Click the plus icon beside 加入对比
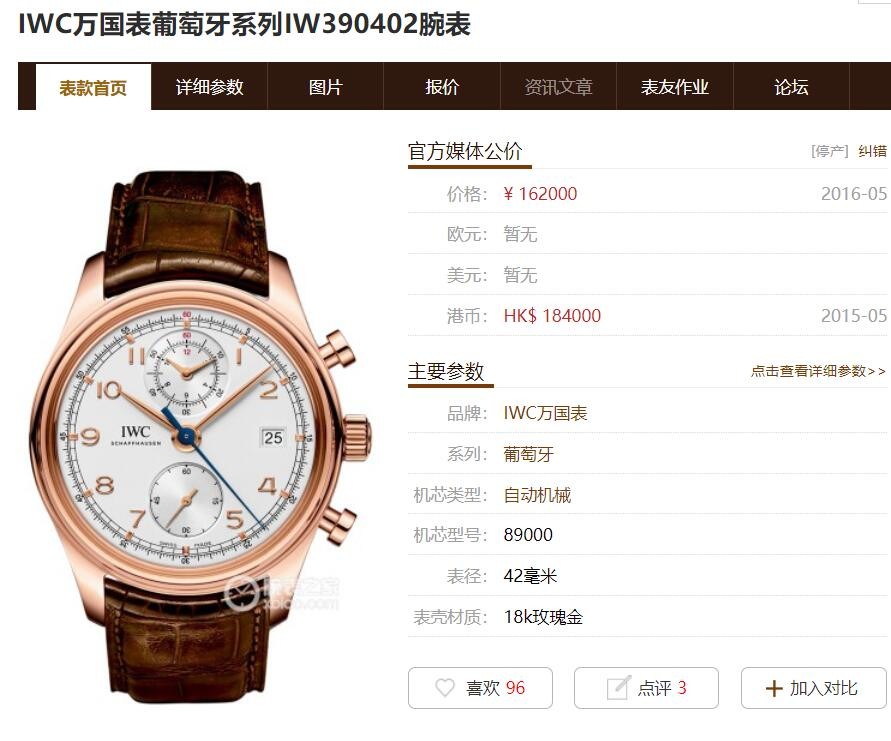The width and height of the screenshot is (891, 741). pos(774,689)
